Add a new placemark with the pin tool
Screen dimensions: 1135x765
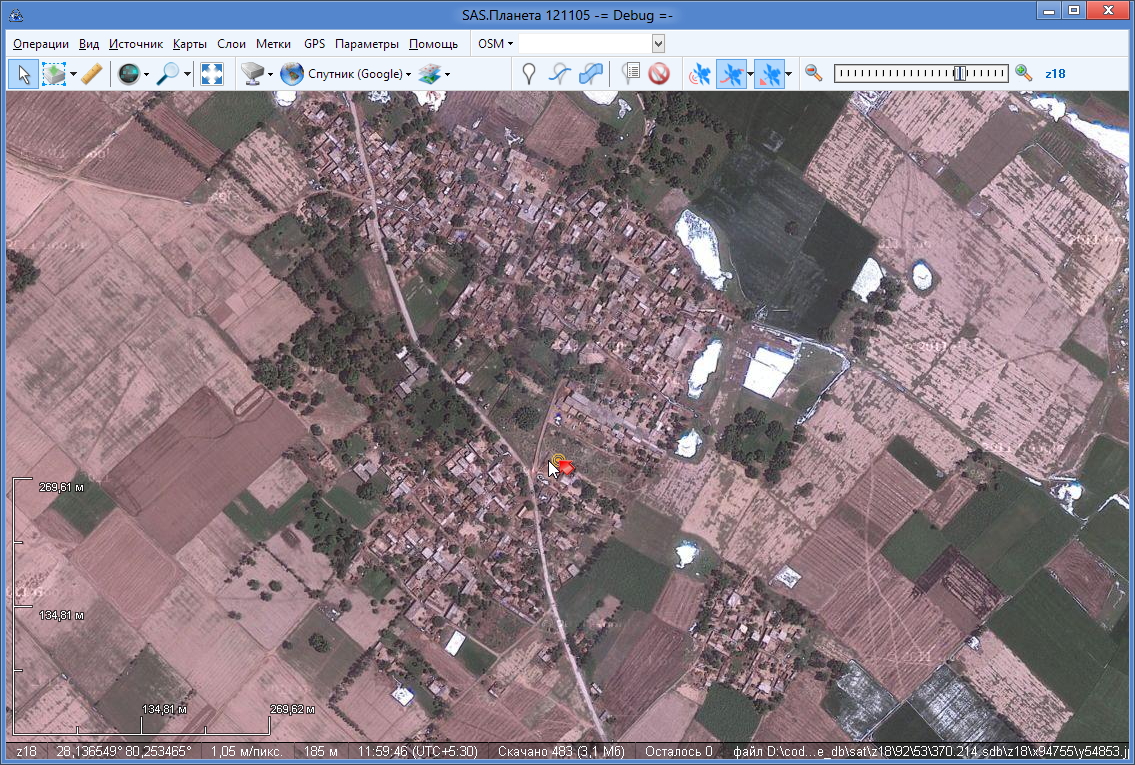pos(529,73)
